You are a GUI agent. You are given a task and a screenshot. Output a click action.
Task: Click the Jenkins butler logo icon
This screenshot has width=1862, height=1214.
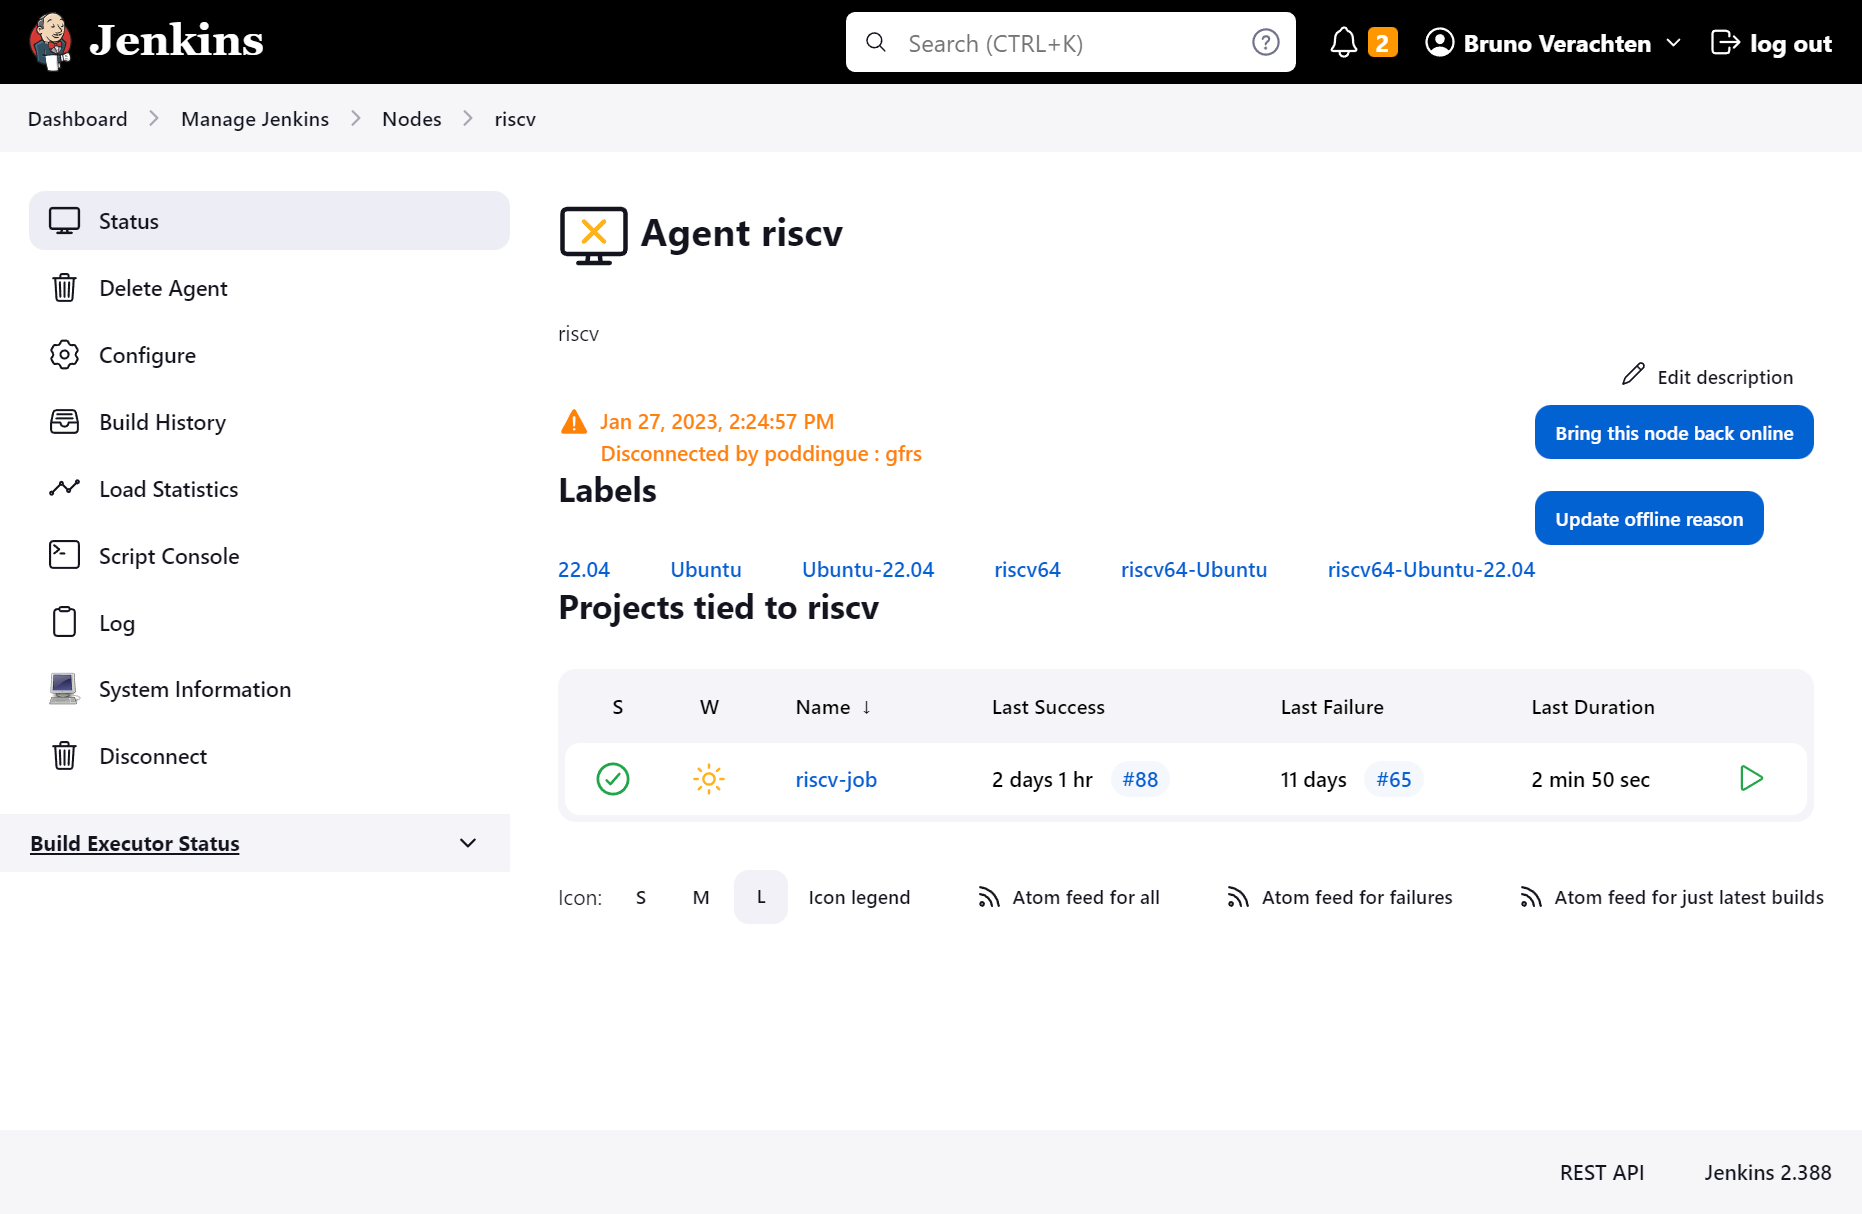coord(50,42)
